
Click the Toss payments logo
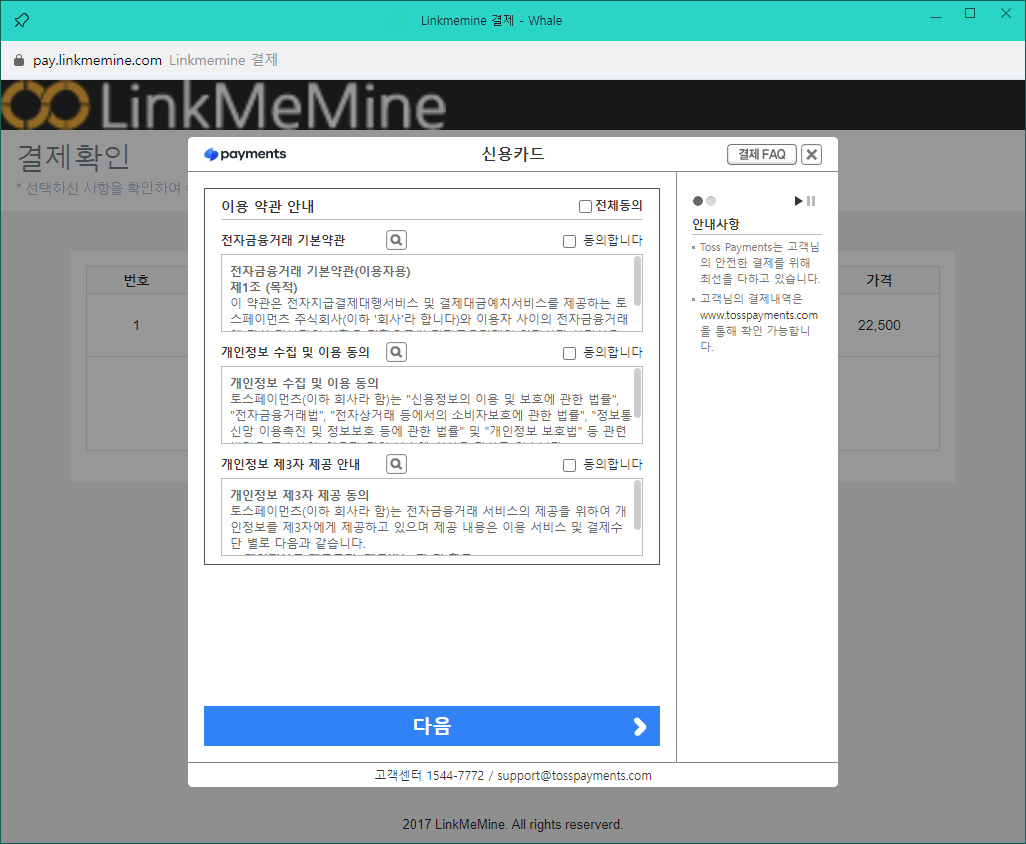click(x=245, y=154)
